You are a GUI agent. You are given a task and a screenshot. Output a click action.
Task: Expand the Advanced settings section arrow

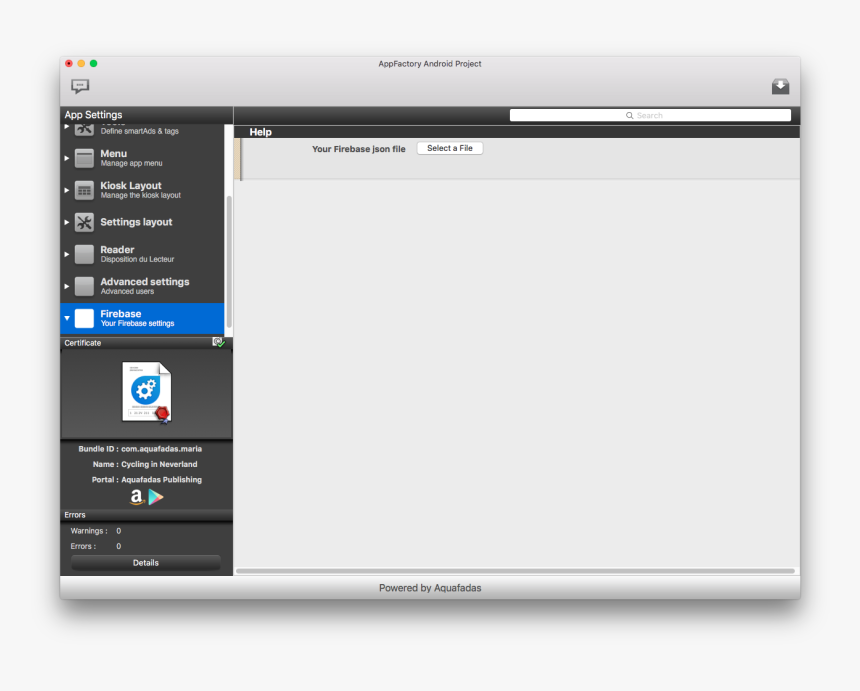click(x=67, y=286)
